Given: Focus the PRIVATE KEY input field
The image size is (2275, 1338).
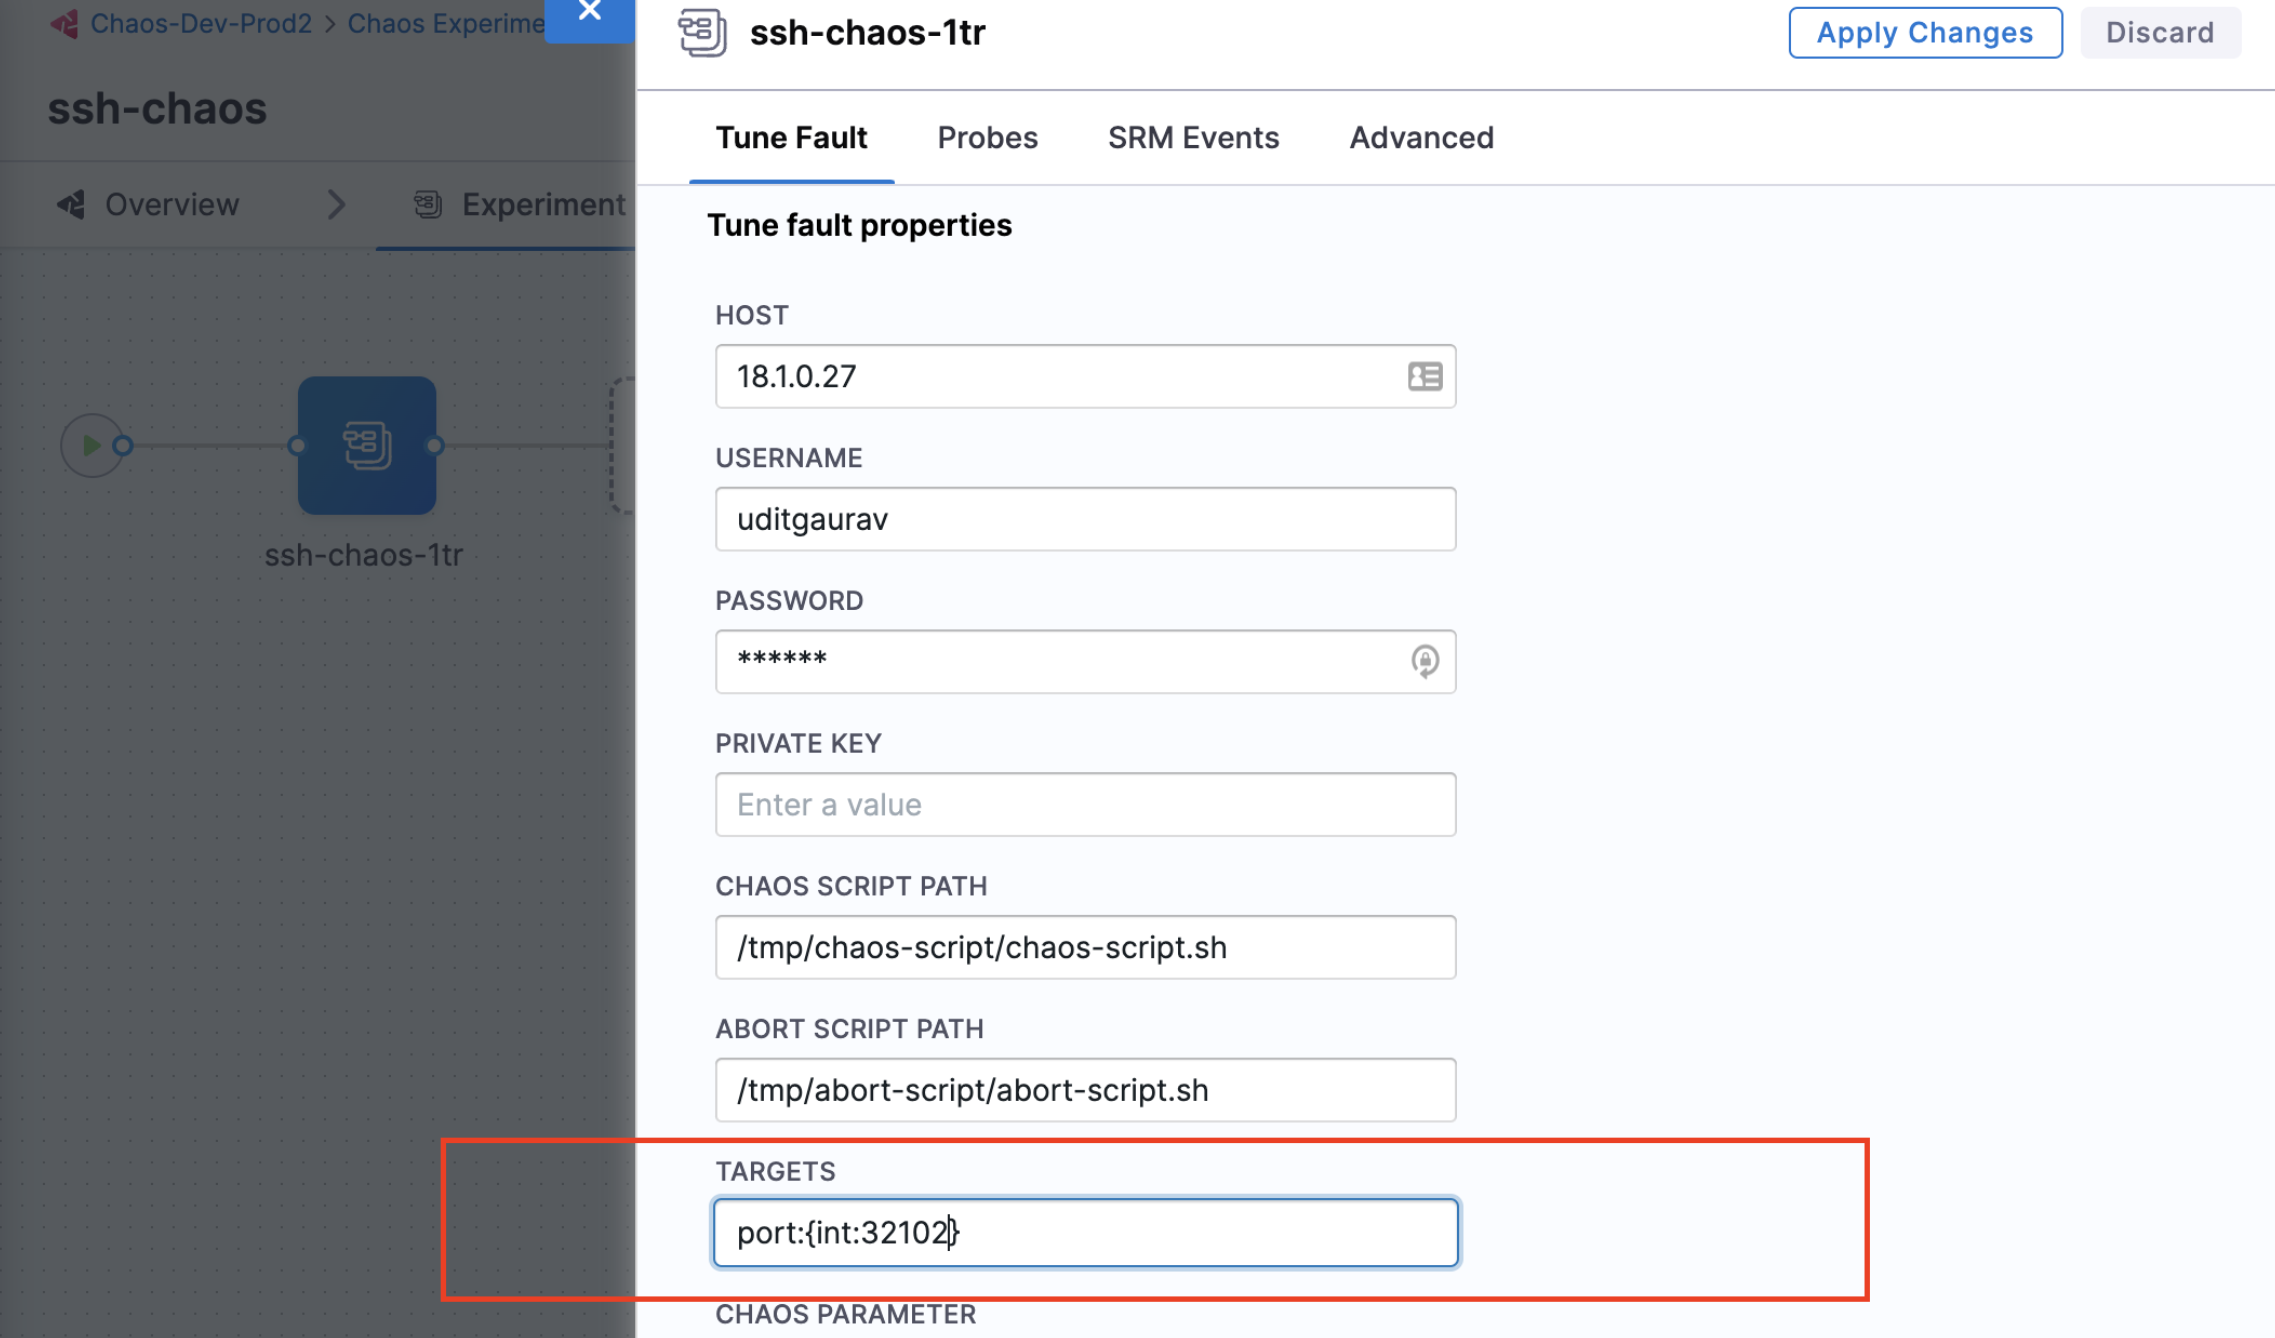Looking at the screenshot, I should pos(1085,804).
